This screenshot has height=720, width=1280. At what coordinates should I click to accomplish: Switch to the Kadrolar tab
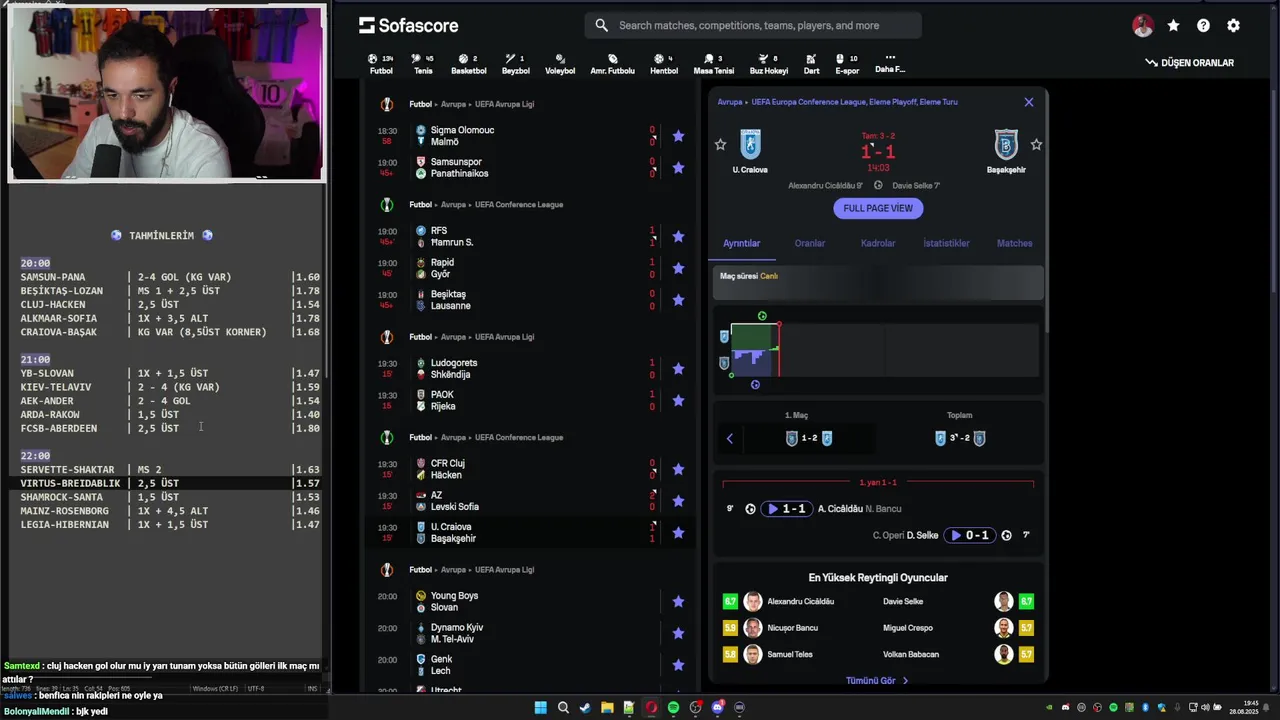(x=878, y=243)
